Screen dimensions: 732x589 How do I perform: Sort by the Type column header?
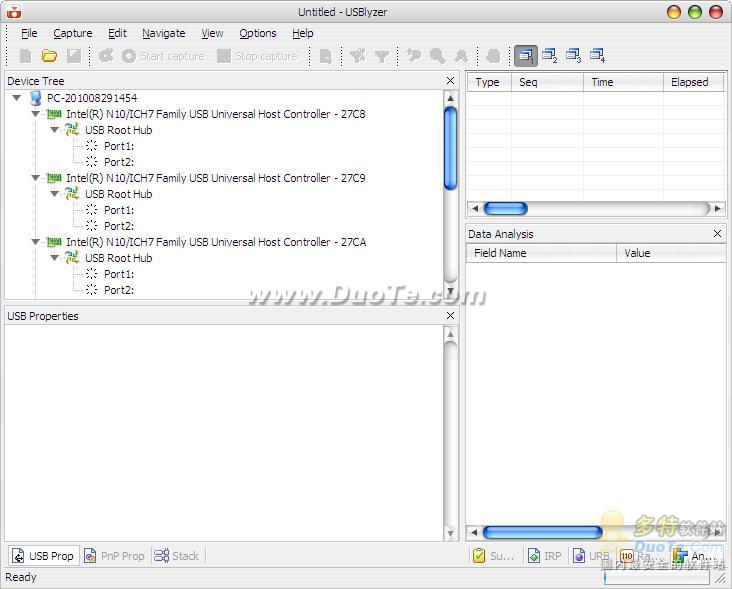click(x=489, y=82)
